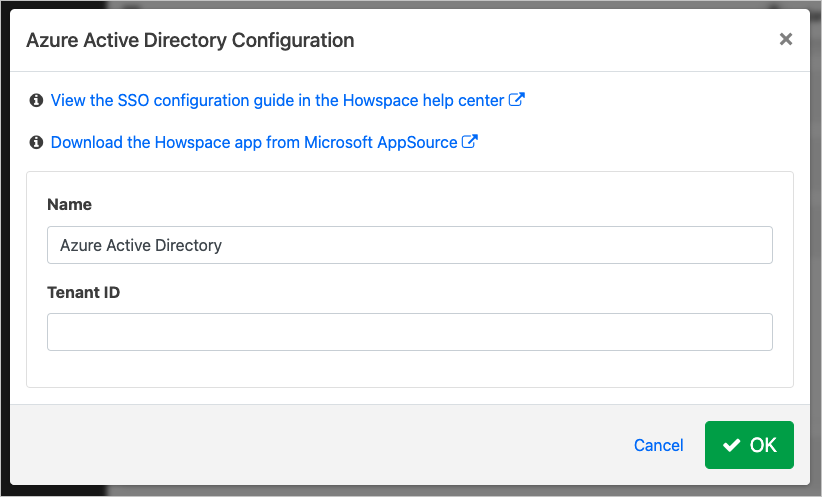822x497 pixels.
Task: Click external-link icon after Microsoft AppSource
Action: [x=469, y=142]
